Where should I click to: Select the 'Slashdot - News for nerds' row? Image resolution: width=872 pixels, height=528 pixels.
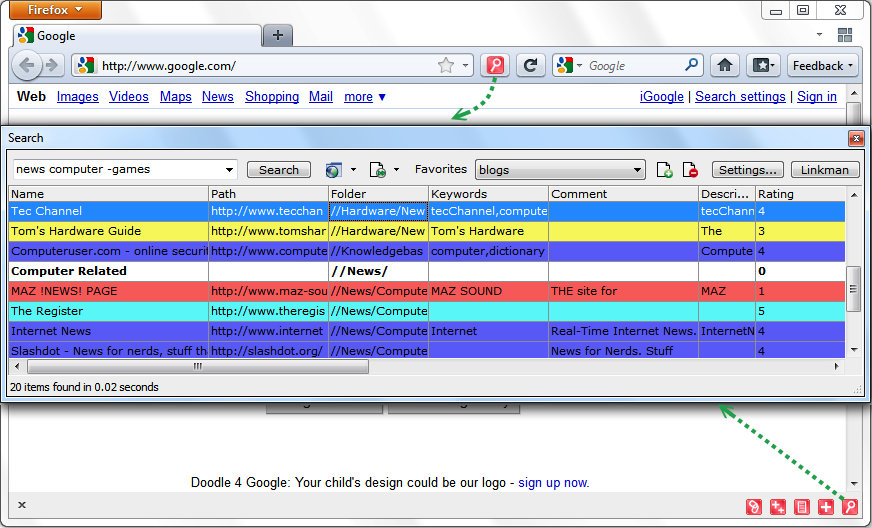[427, 351]
